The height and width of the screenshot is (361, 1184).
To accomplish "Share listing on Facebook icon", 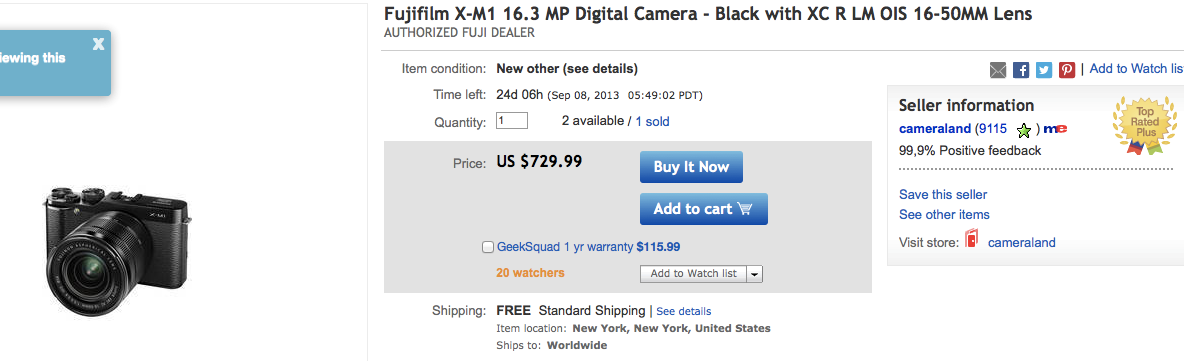I will (1021, 69).
